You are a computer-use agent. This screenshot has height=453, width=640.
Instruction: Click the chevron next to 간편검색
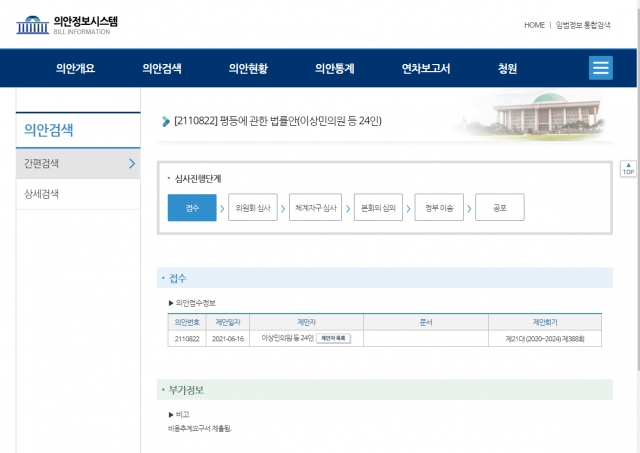[132, 164]
